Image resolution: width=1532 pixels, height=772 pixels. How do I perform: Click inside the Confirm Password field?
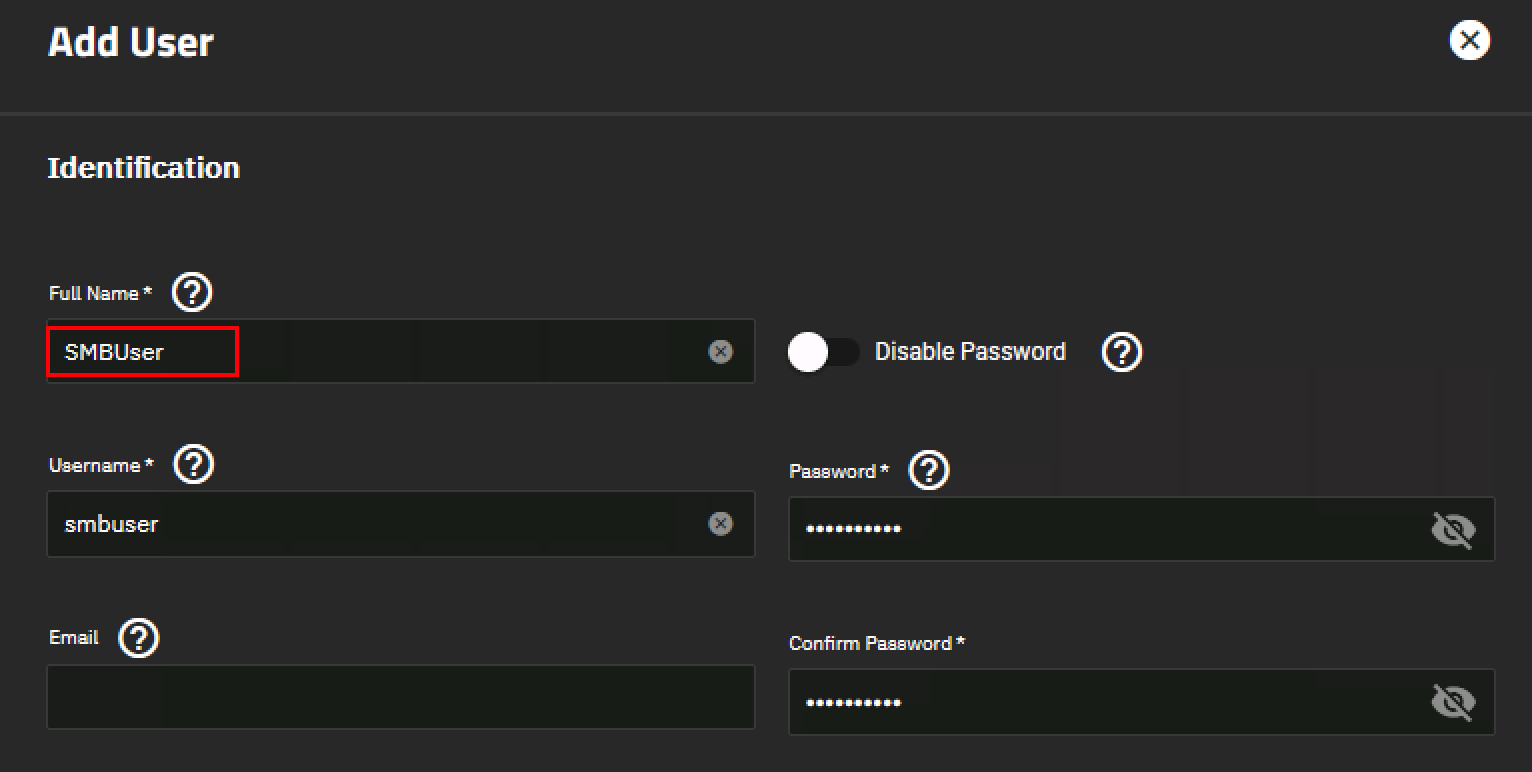1100,702
